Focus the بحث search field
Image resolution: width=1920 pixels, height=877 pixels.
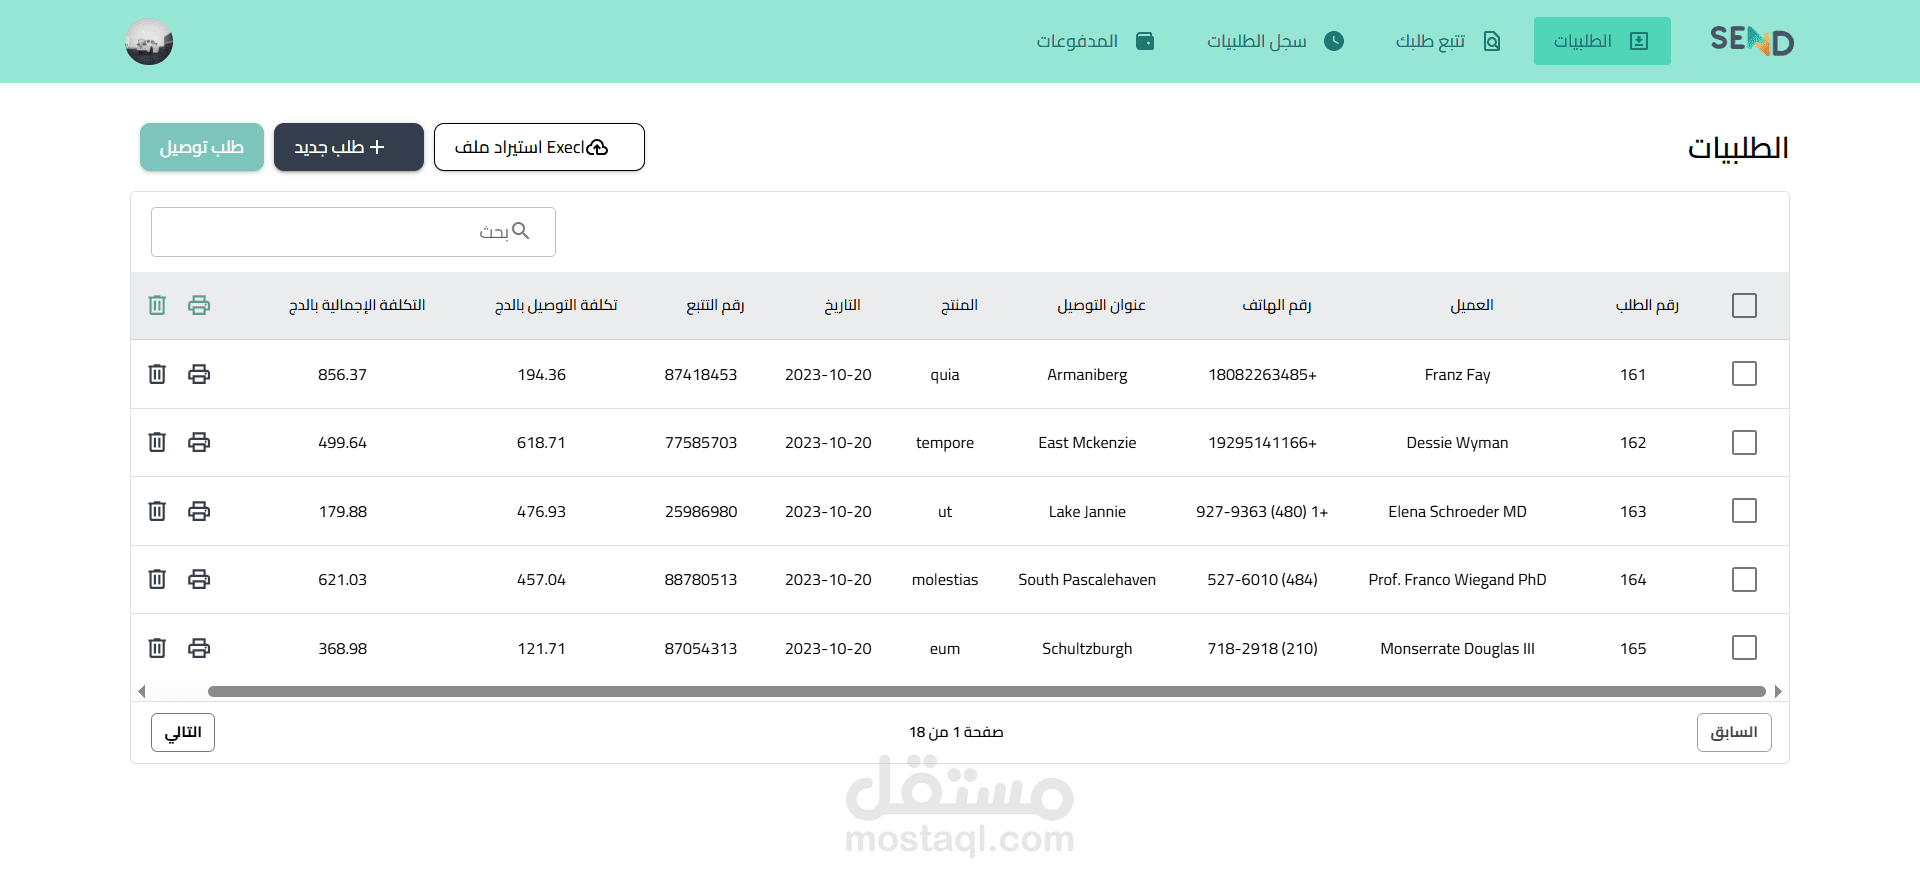pos(353,232)
